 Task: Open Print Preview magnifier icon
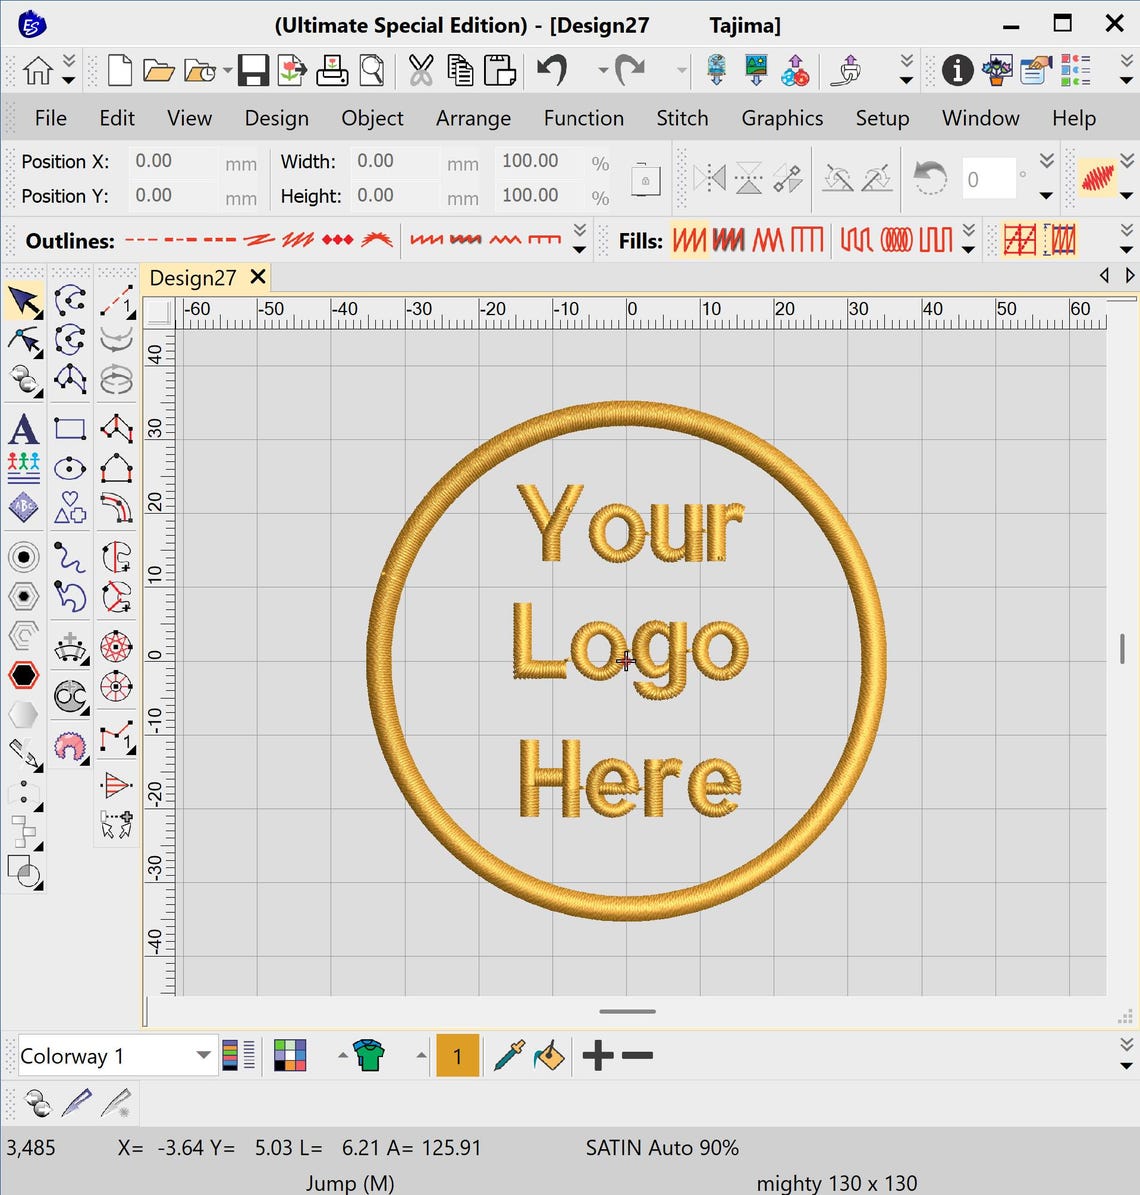tap(372, 70)
